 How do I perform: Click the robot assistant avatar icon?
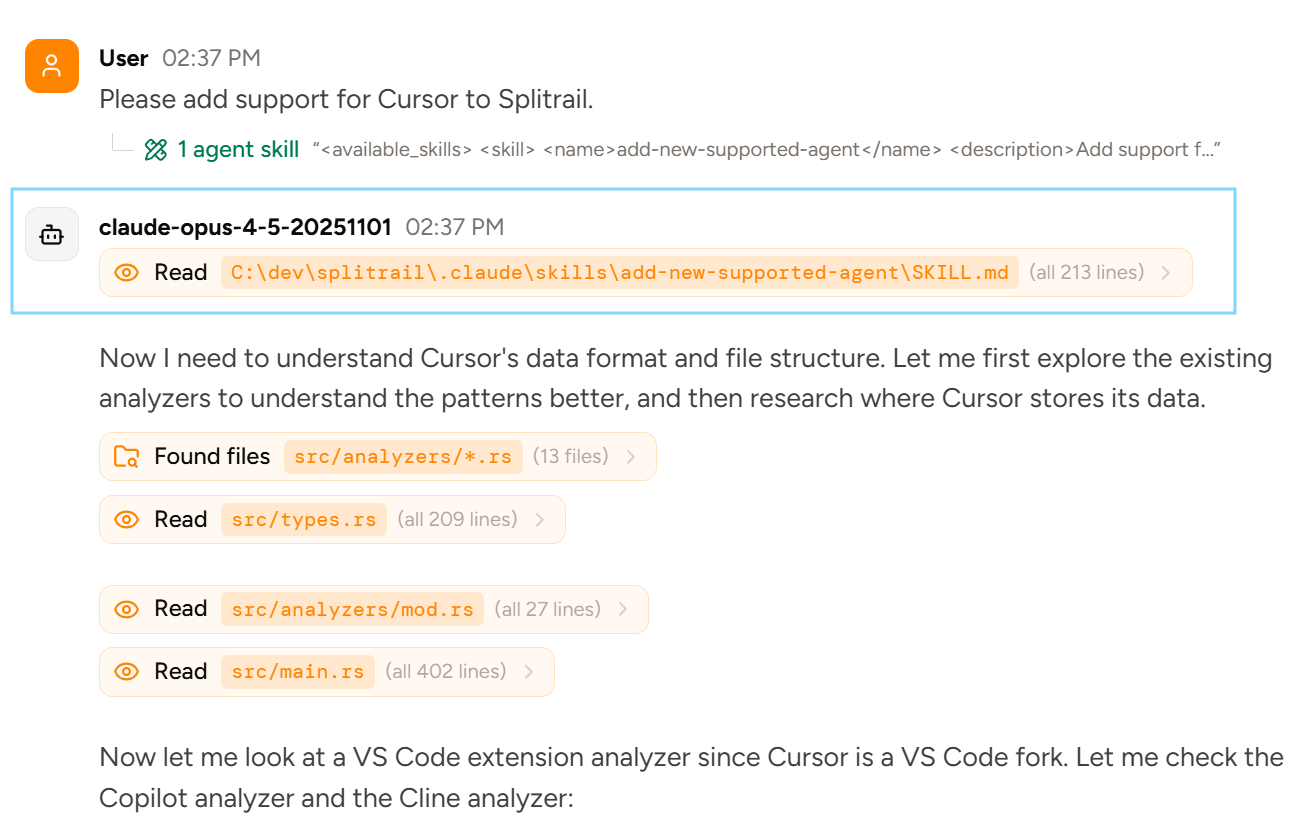pos(52,234)
